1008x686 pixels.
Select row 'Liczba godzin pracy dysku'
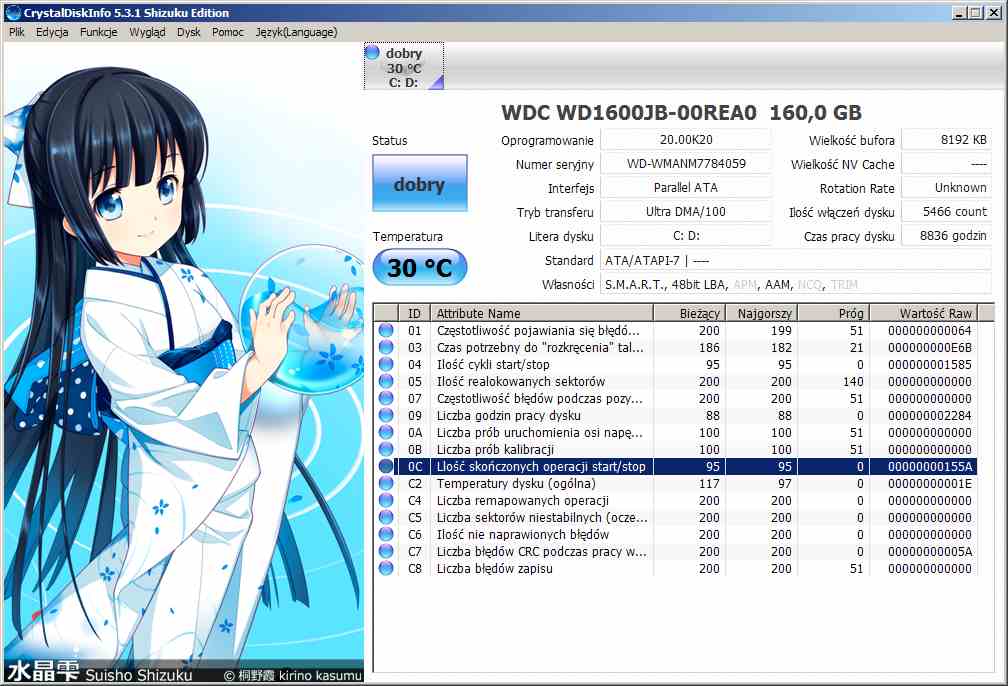pyautogui.click(x=675, y=415)
